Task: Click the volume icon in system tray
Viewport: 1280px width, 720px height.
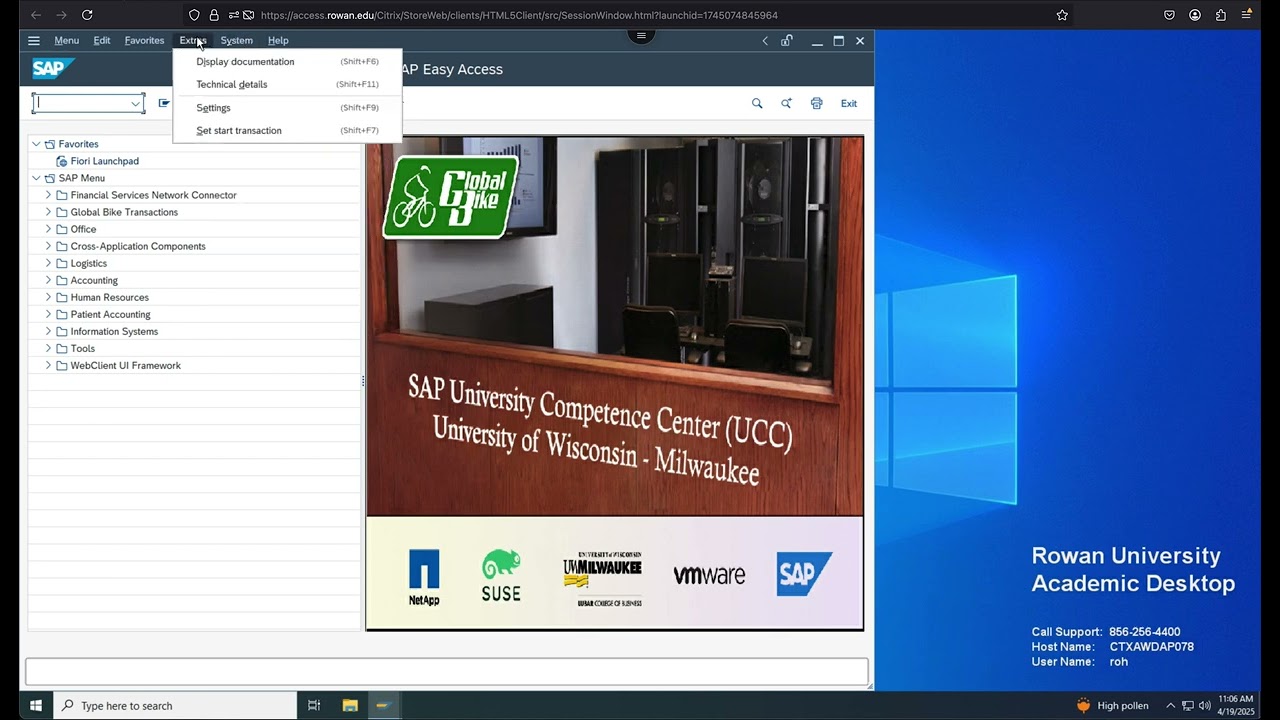Action: pos(1205,705)
